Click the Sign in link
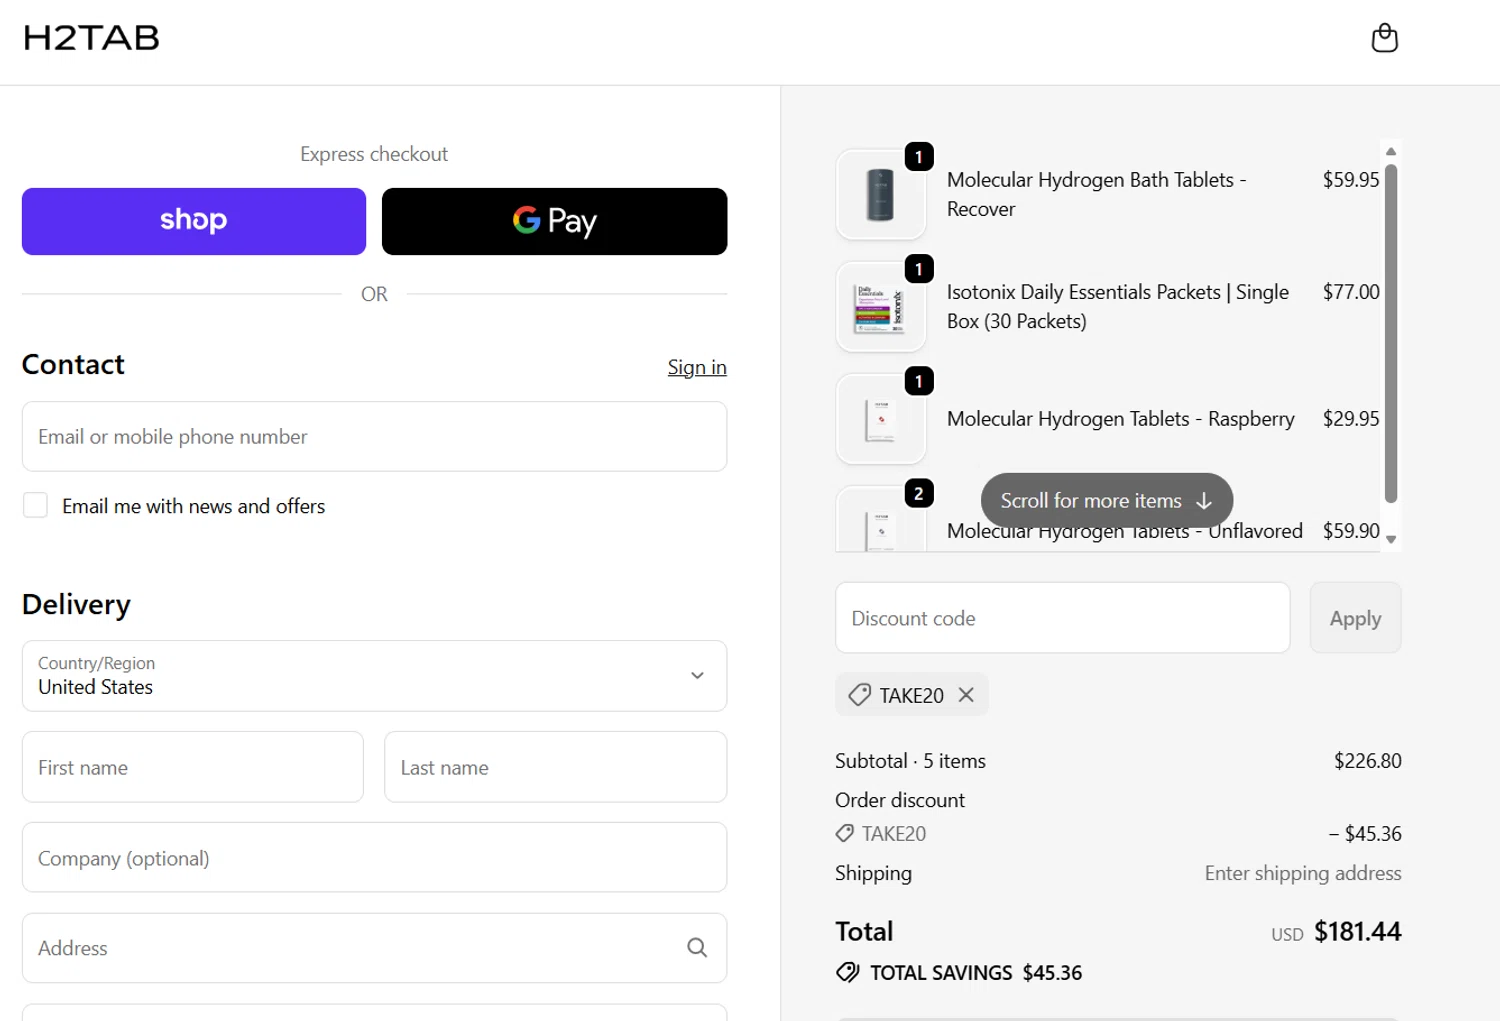Viewport: 1500px width, 1021px height. (x=697, y=367)
